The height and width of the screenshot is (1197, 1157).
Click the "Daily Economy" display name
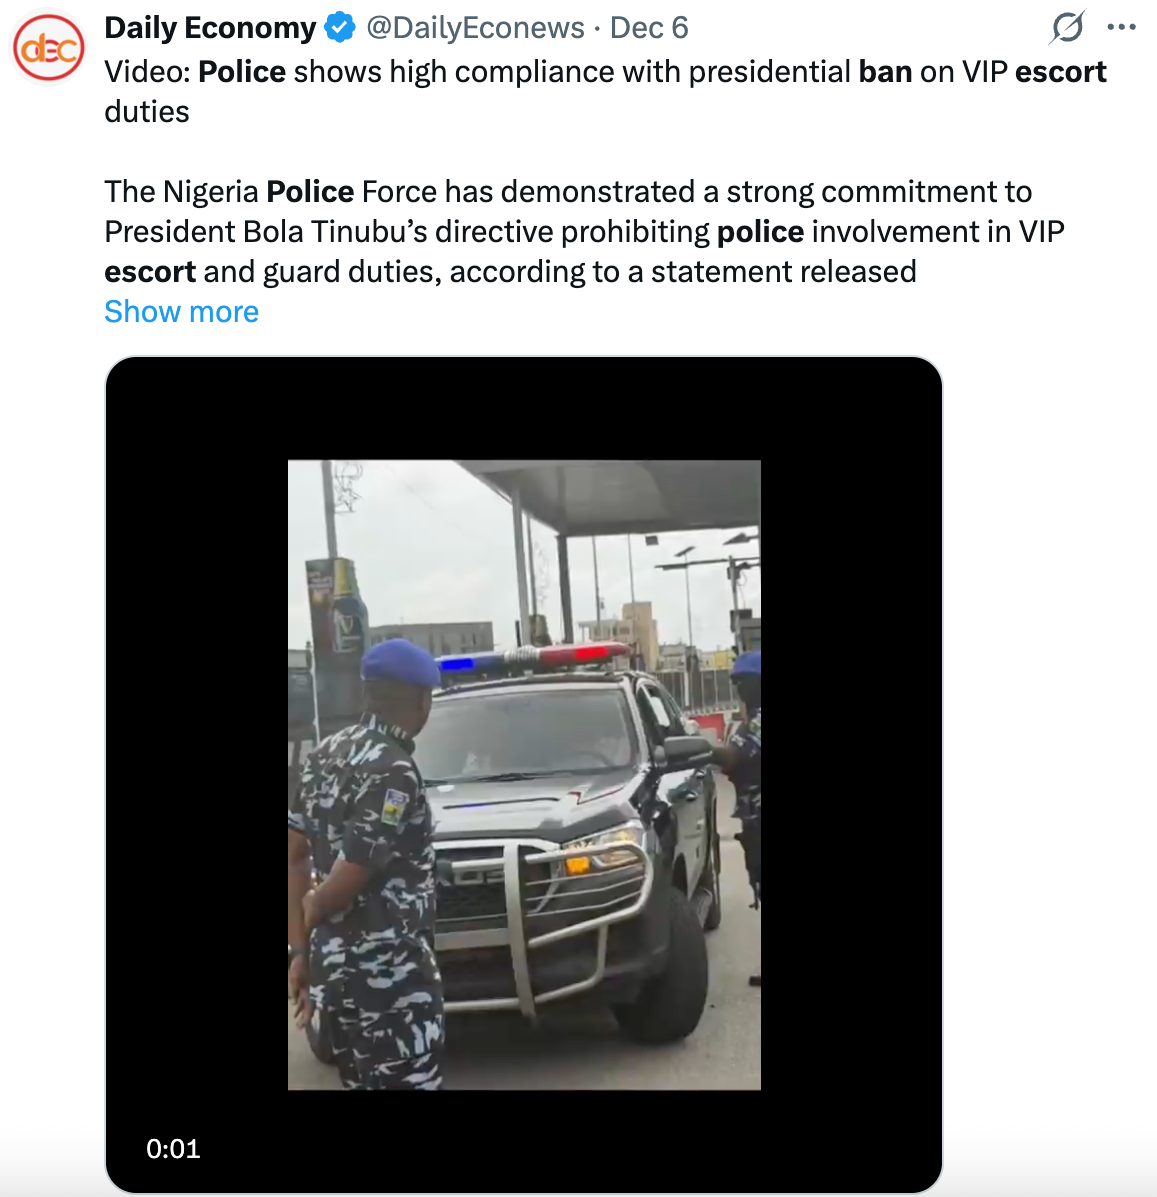pyautogui.click(x=210, y=28)
